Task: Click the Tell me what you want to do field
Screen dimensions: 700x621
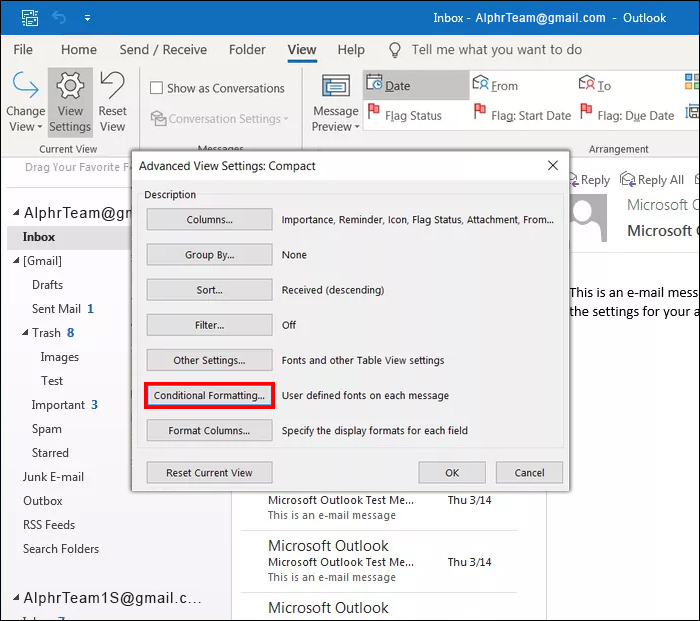Action: 496,50
